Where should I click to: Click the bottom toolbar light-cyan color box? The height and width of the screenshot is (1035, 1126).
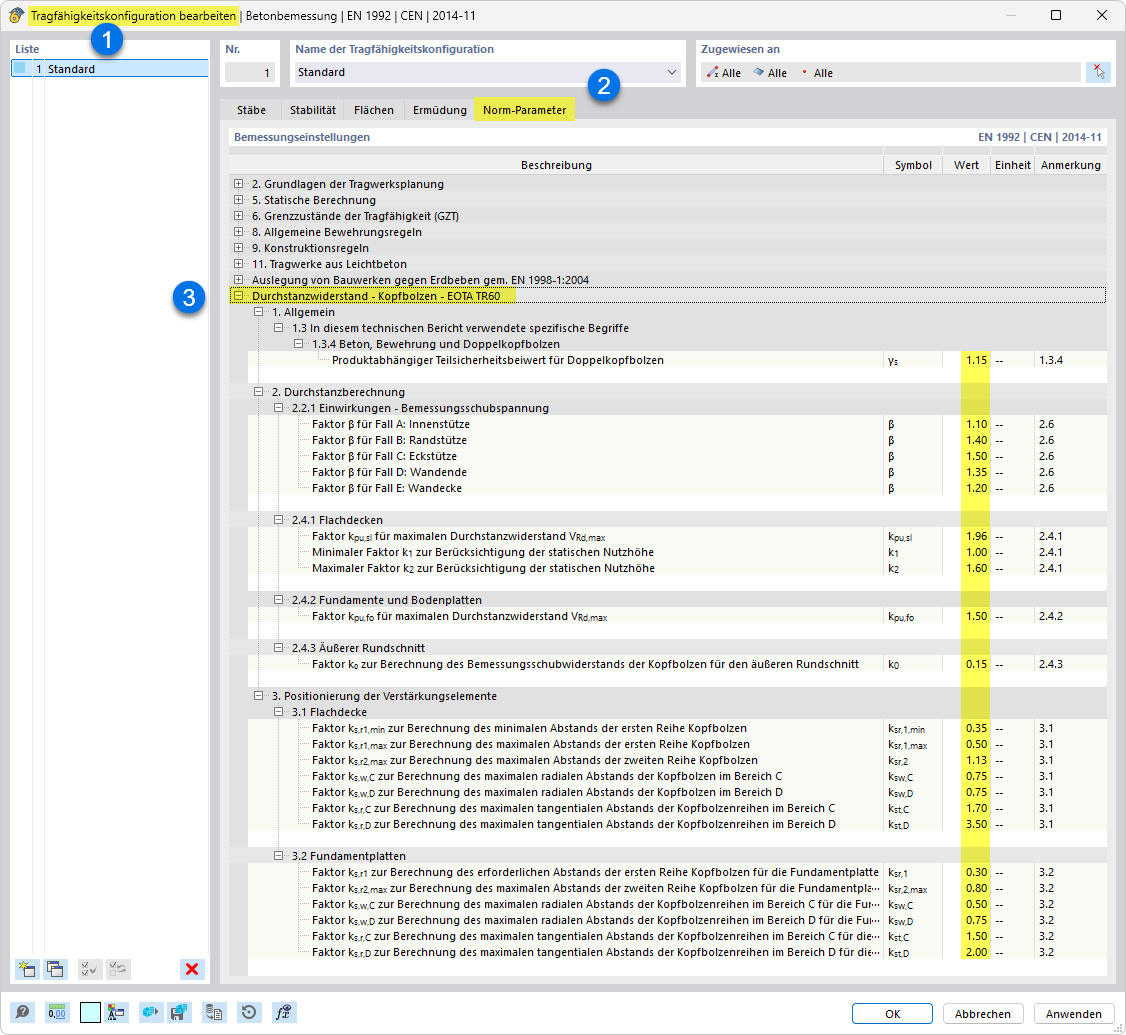[90, 1013]
